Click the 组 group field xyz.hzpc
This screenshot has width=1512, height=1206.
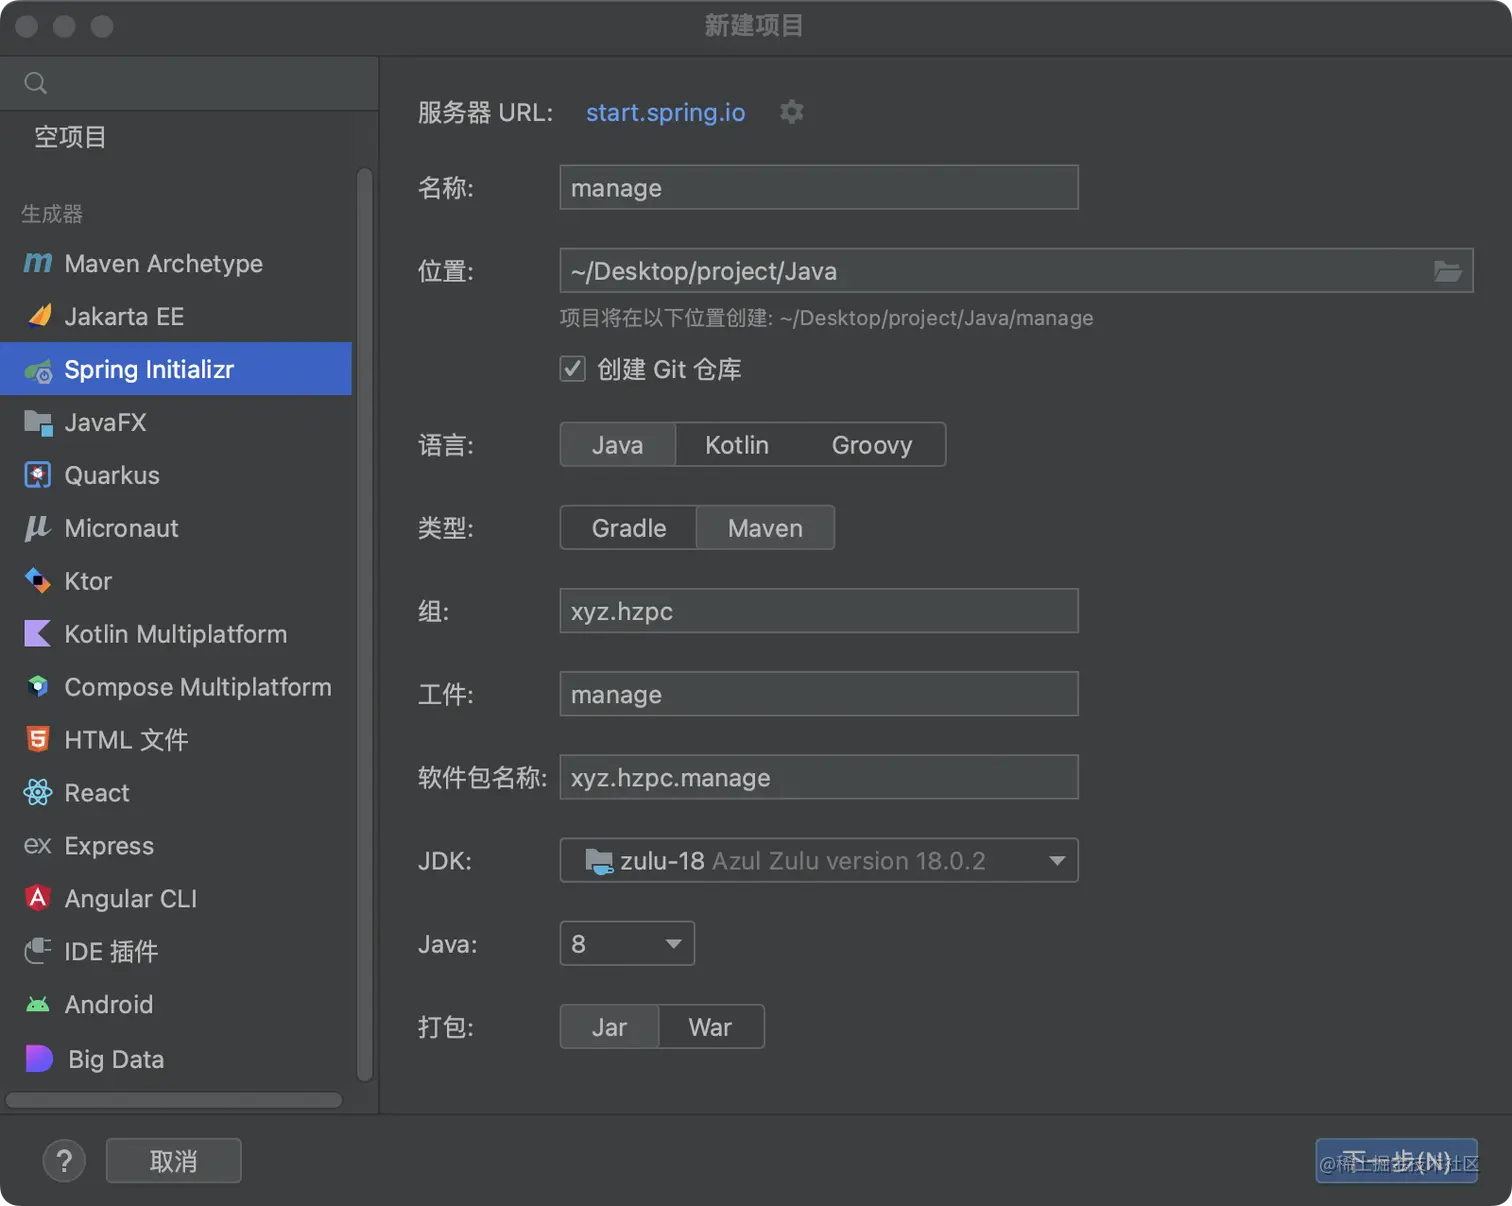click(x=819, y=611)
